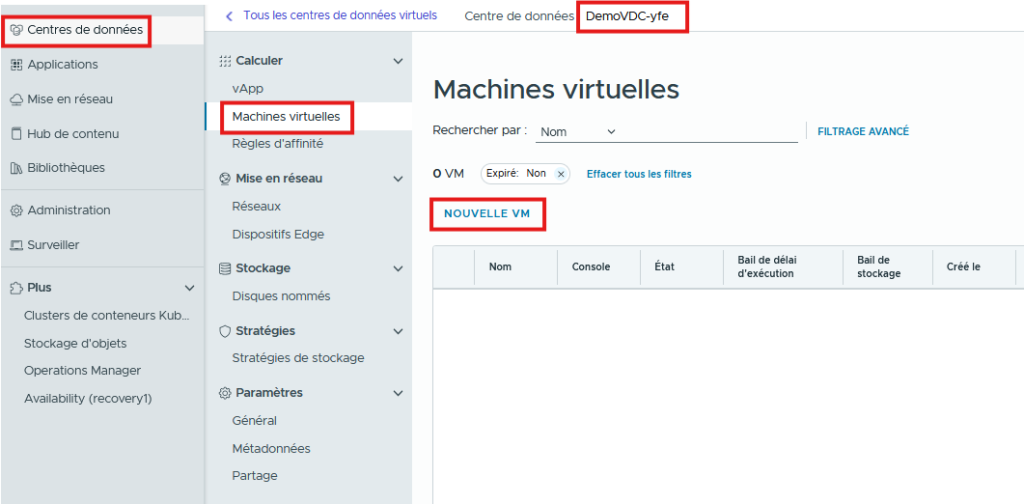Open vApp in the Calculer menu
1024x504 pixels.
(247, 89)
